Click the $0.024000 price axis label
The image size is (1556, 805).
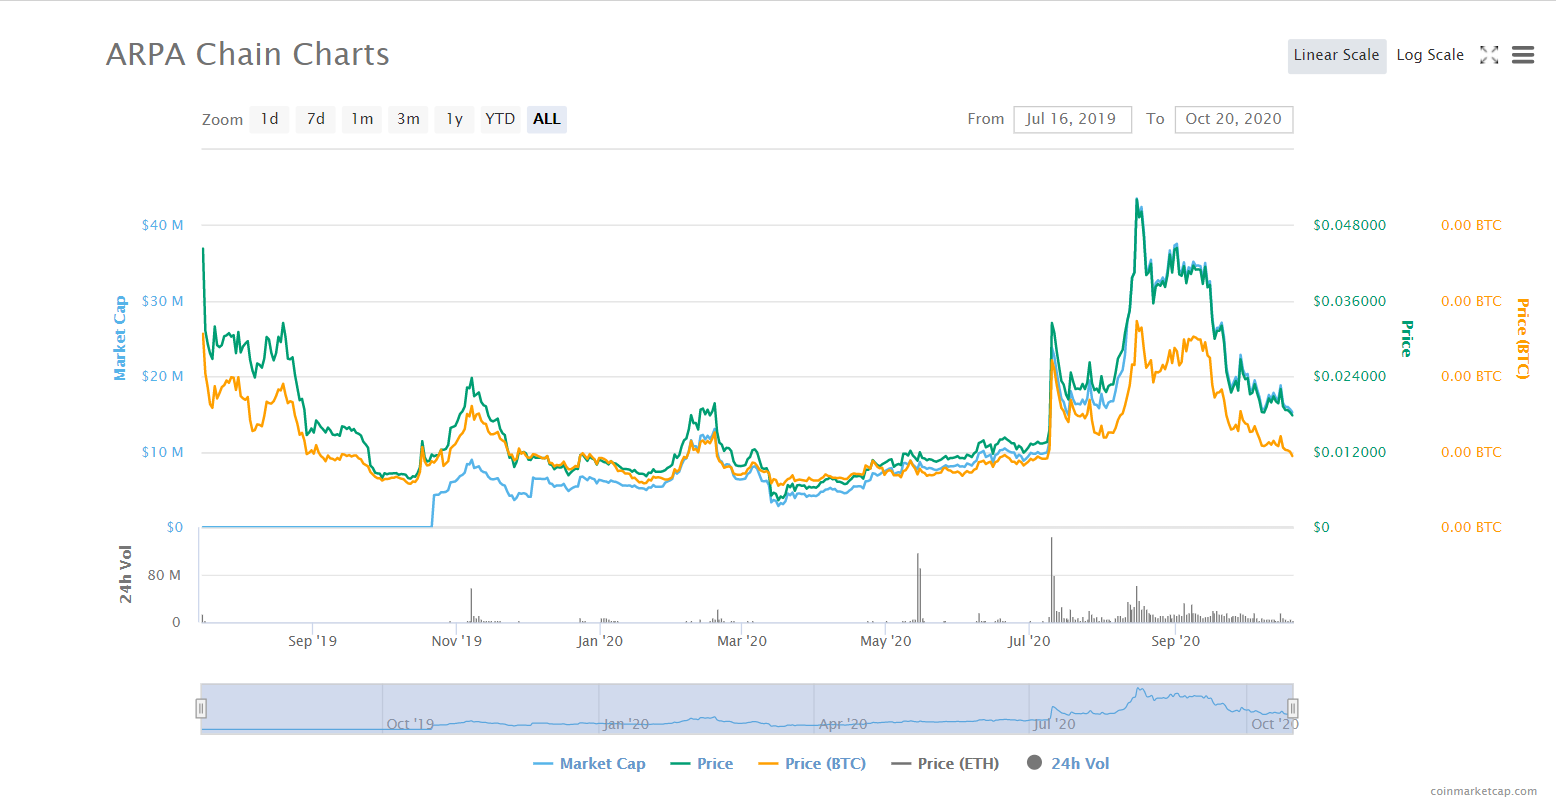(x=1350, y=376)
